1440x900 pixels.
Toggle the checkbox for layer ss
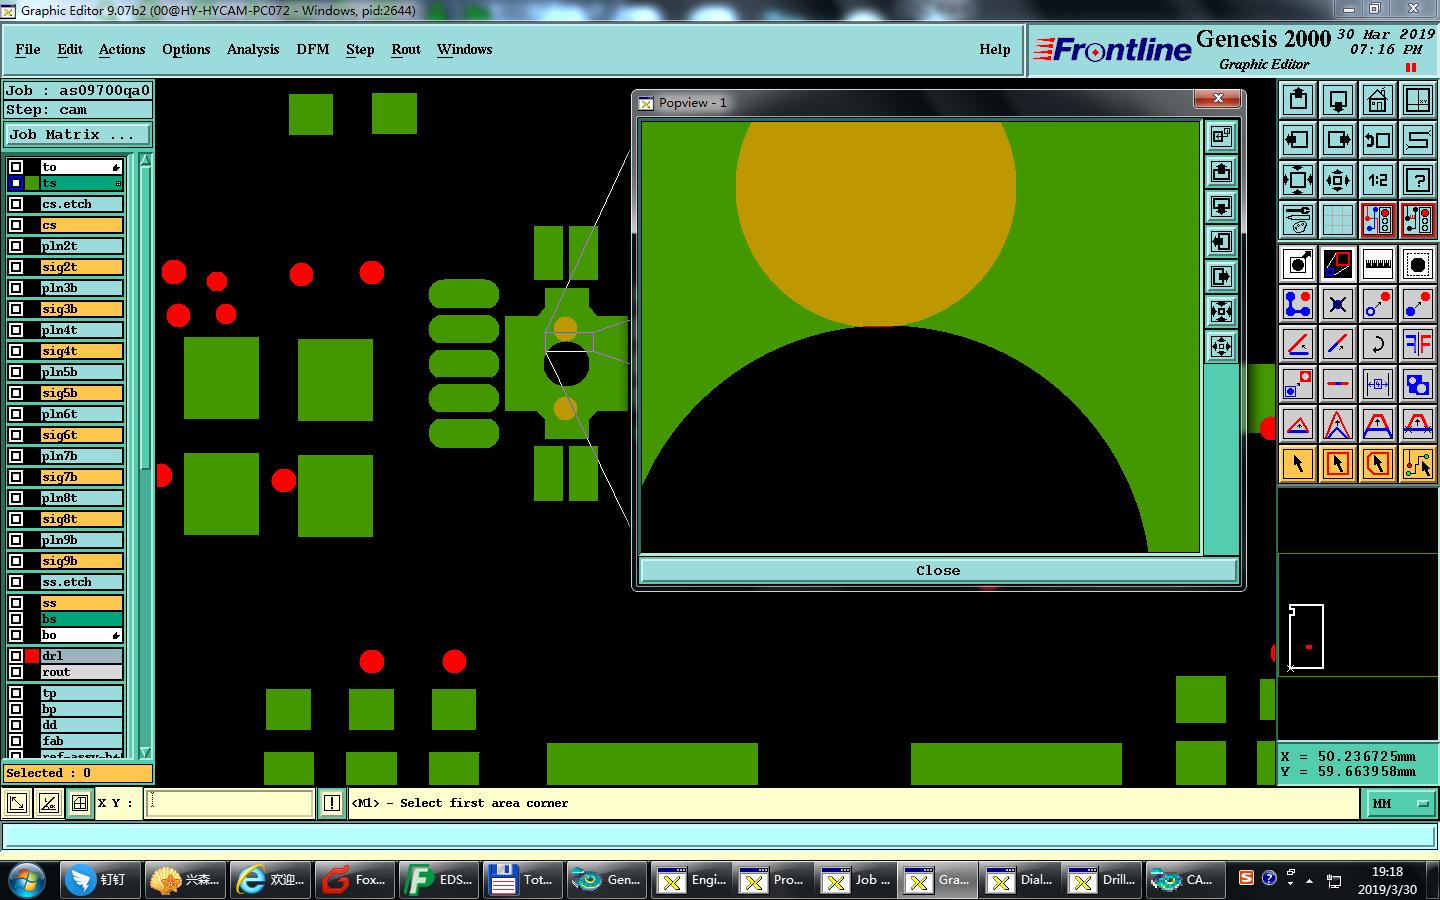click(16, 603)
